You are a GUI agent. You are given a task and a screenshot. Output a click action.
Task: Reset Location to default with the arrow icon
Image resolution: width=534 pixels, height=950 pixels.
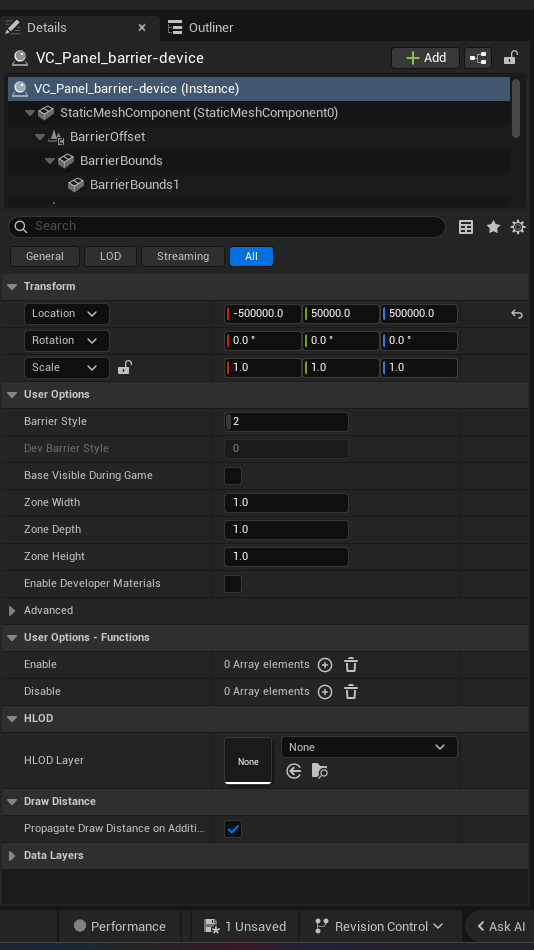click(x=516, y=314)
